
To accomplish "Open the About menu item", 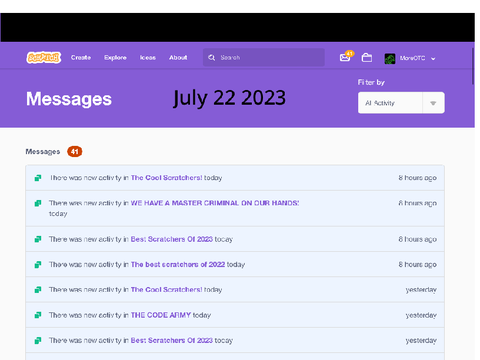I will coord(178,58).
